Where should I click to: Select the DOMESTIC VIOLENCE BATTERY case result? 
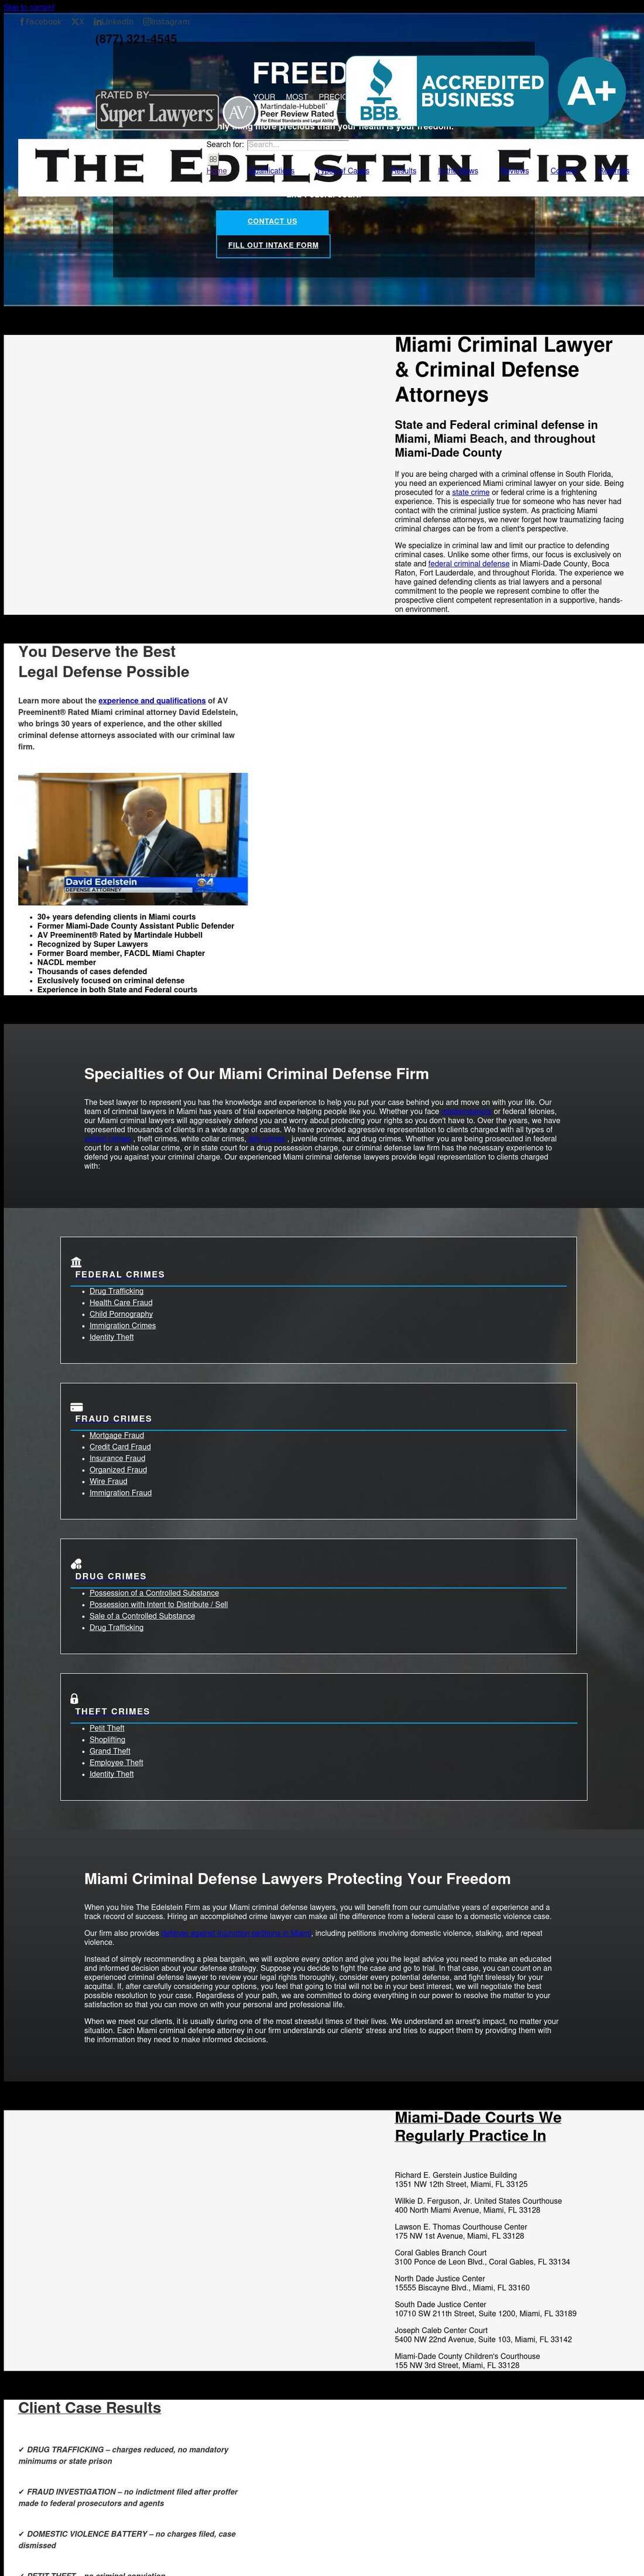[127, 2540]
